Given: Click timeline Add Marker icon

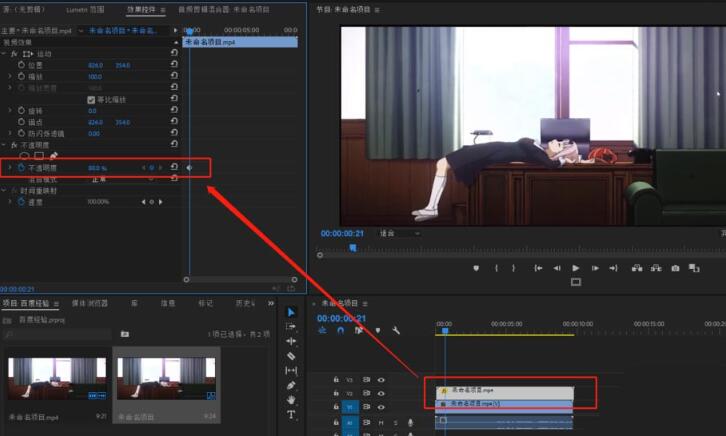Looking at the screenshot, I should 378,330.
